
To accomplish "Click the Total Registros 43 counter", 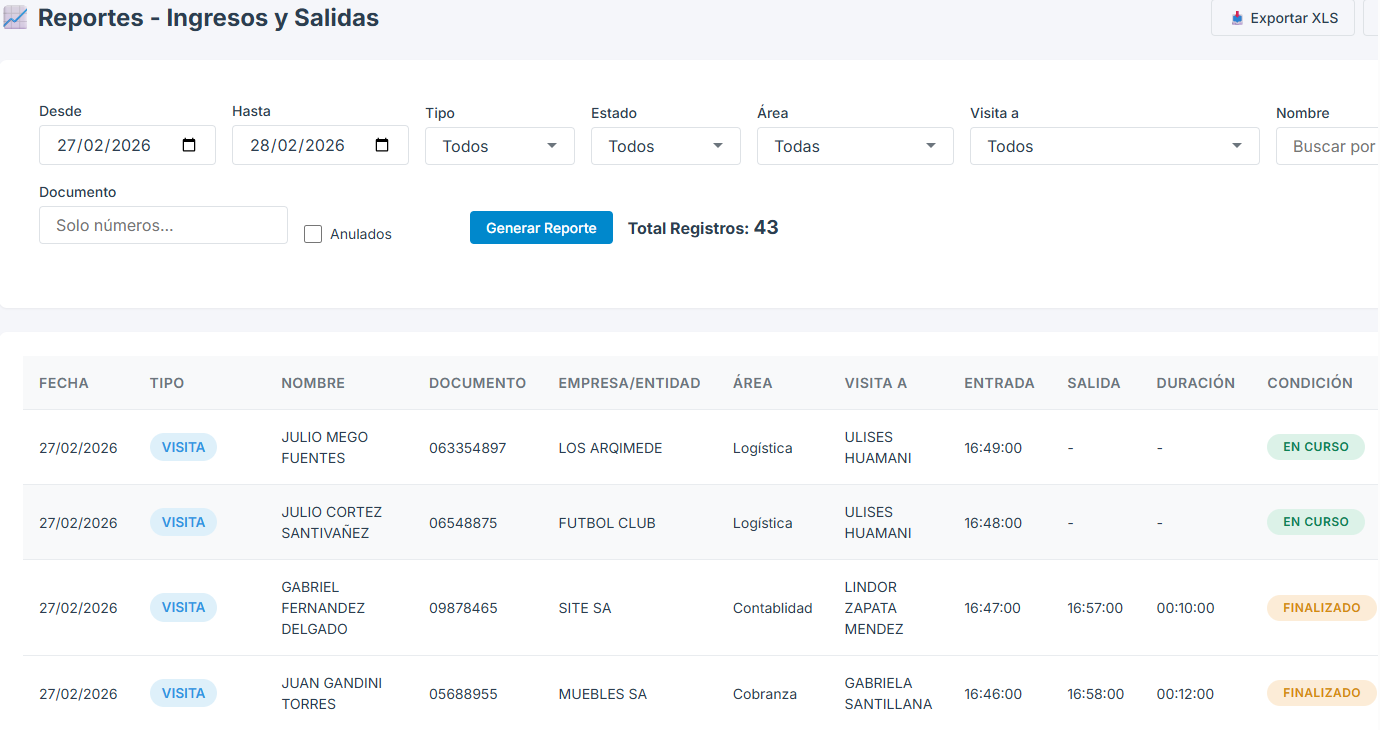I will point(703,227).
